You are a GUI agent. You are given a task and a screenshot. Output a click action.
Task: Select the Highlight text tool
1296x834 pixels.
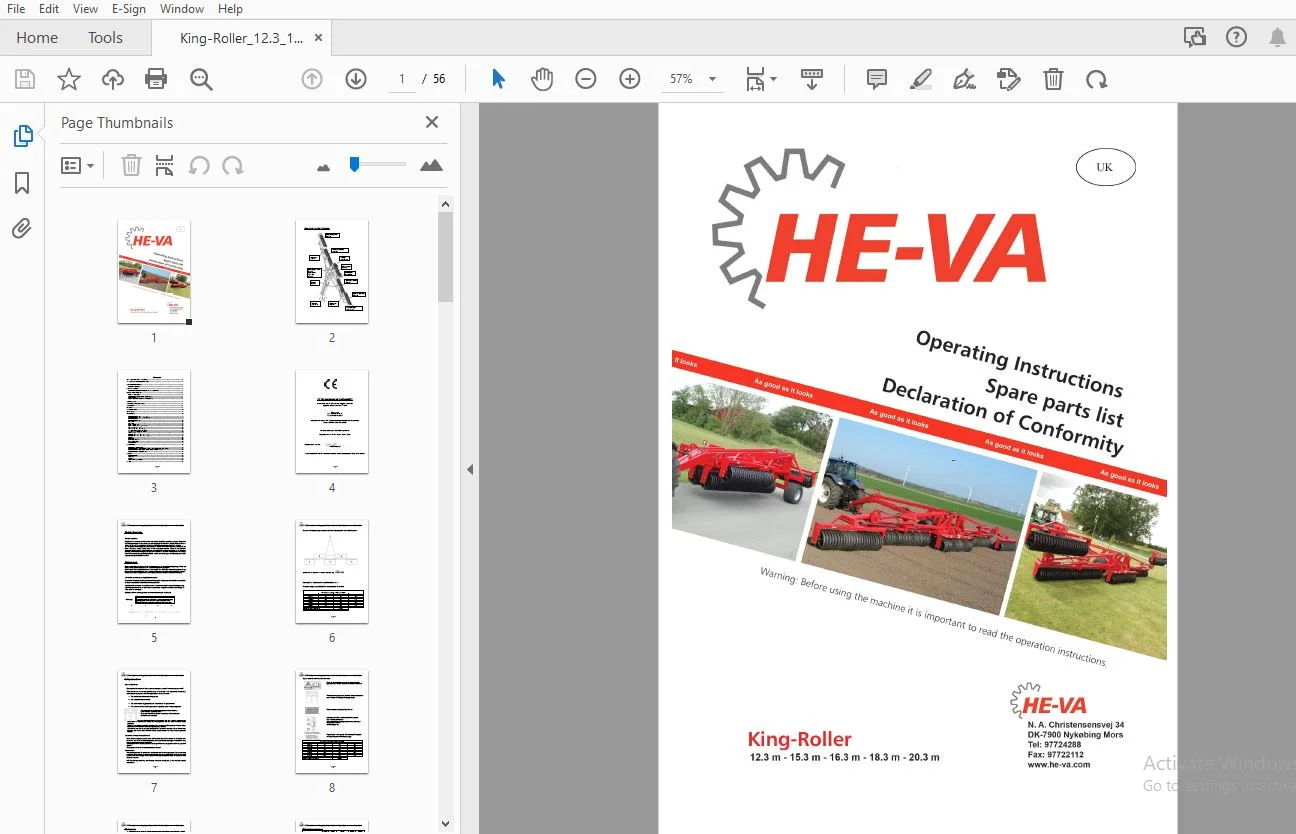(x=921, y=80)
